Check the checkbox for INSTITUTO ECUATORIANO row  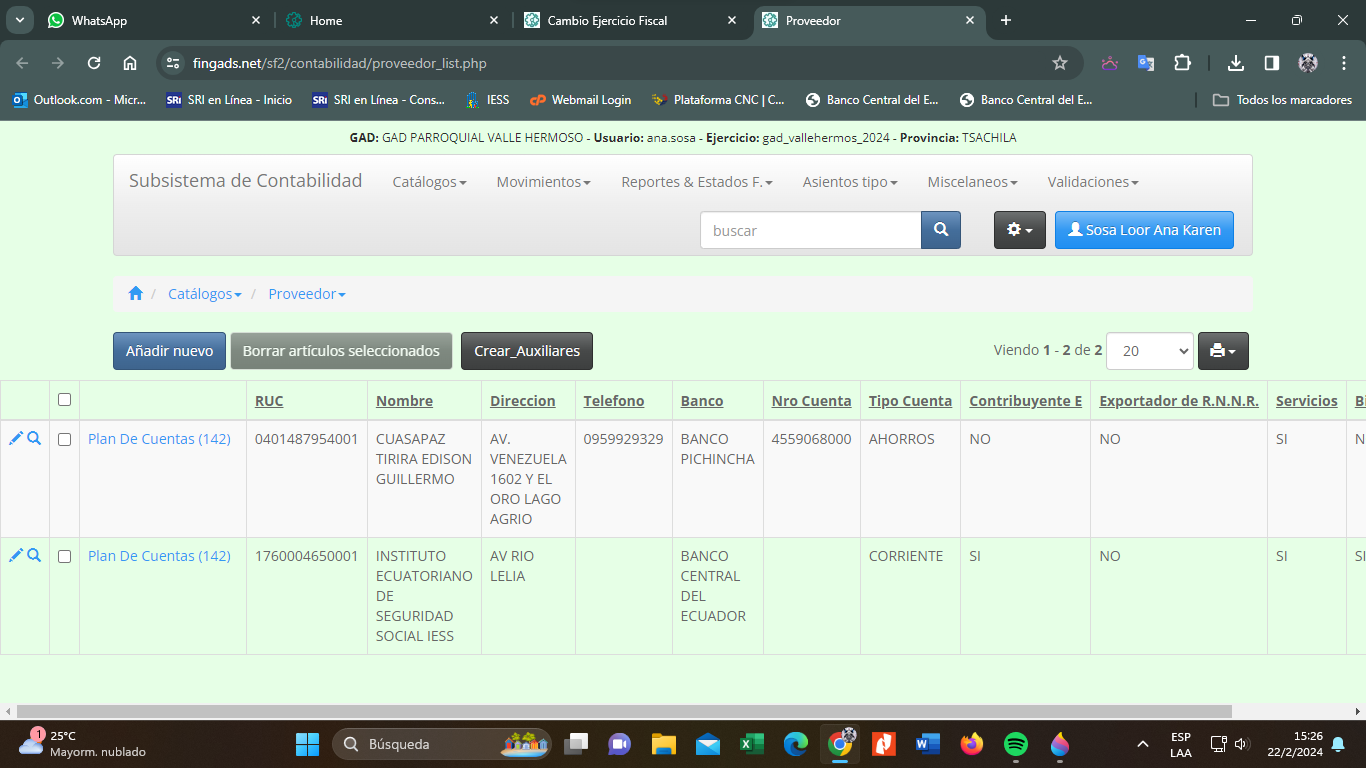[65, 556]
